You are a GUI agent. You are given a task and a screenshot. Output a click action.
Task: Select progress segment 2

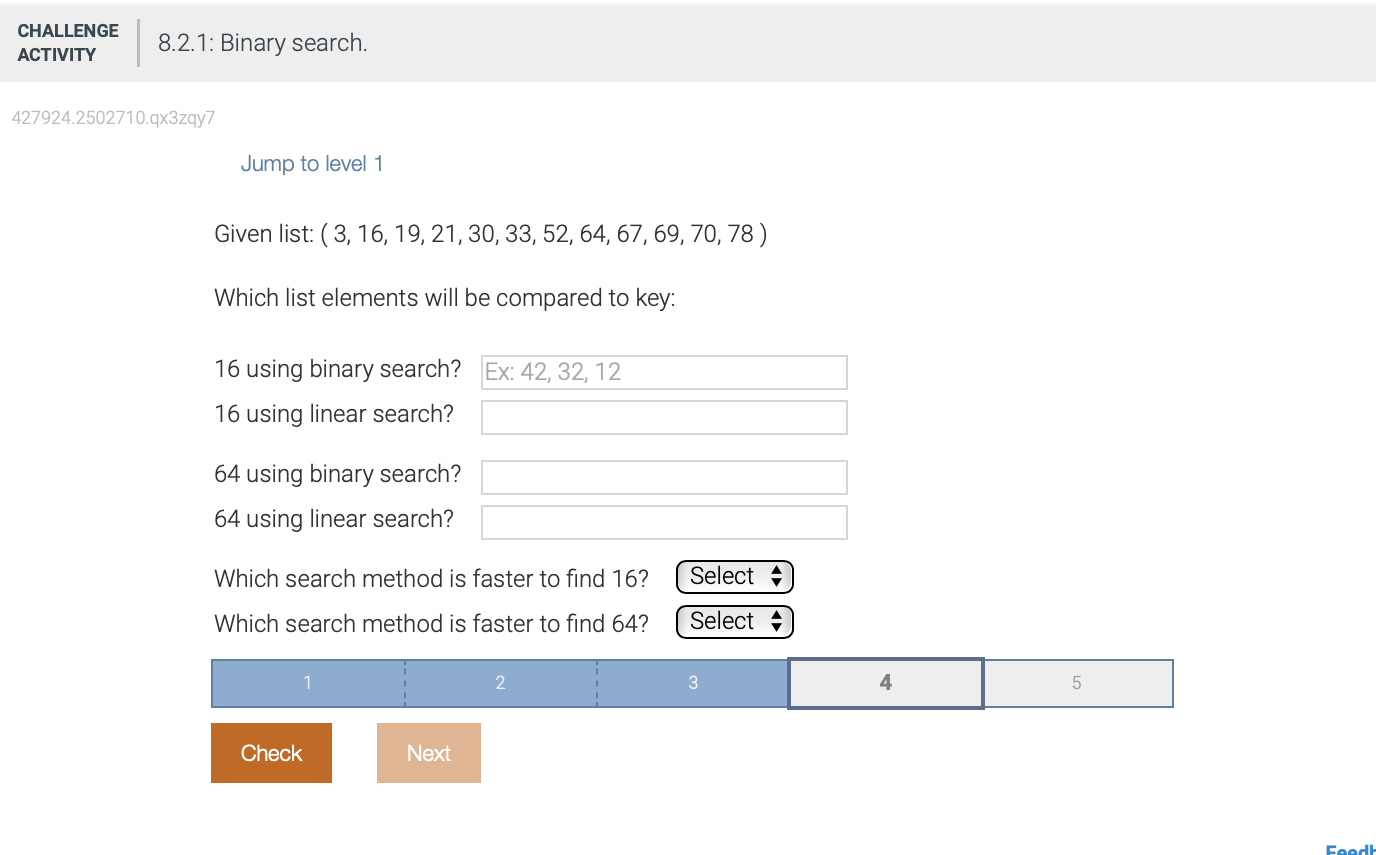pyautogui.click(x=500, y=683)
